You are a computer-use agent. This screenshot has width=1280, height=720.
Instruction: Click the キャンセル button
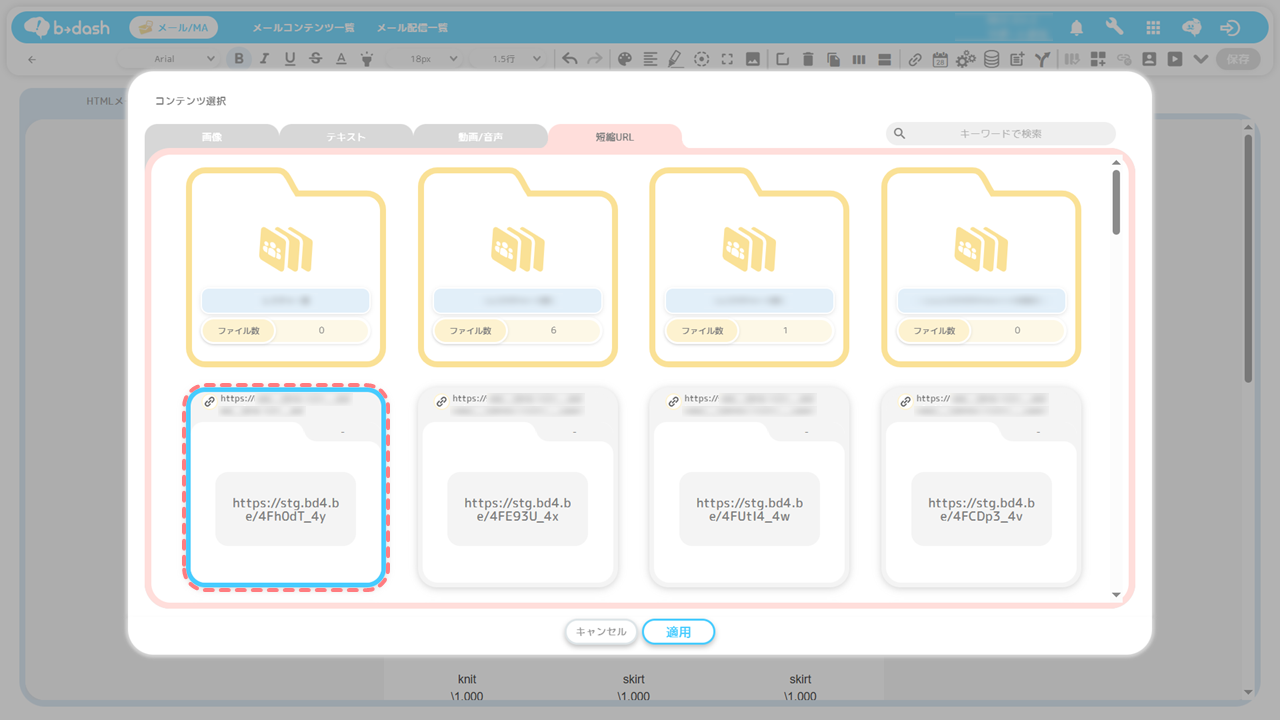click(x=601, y=632)
